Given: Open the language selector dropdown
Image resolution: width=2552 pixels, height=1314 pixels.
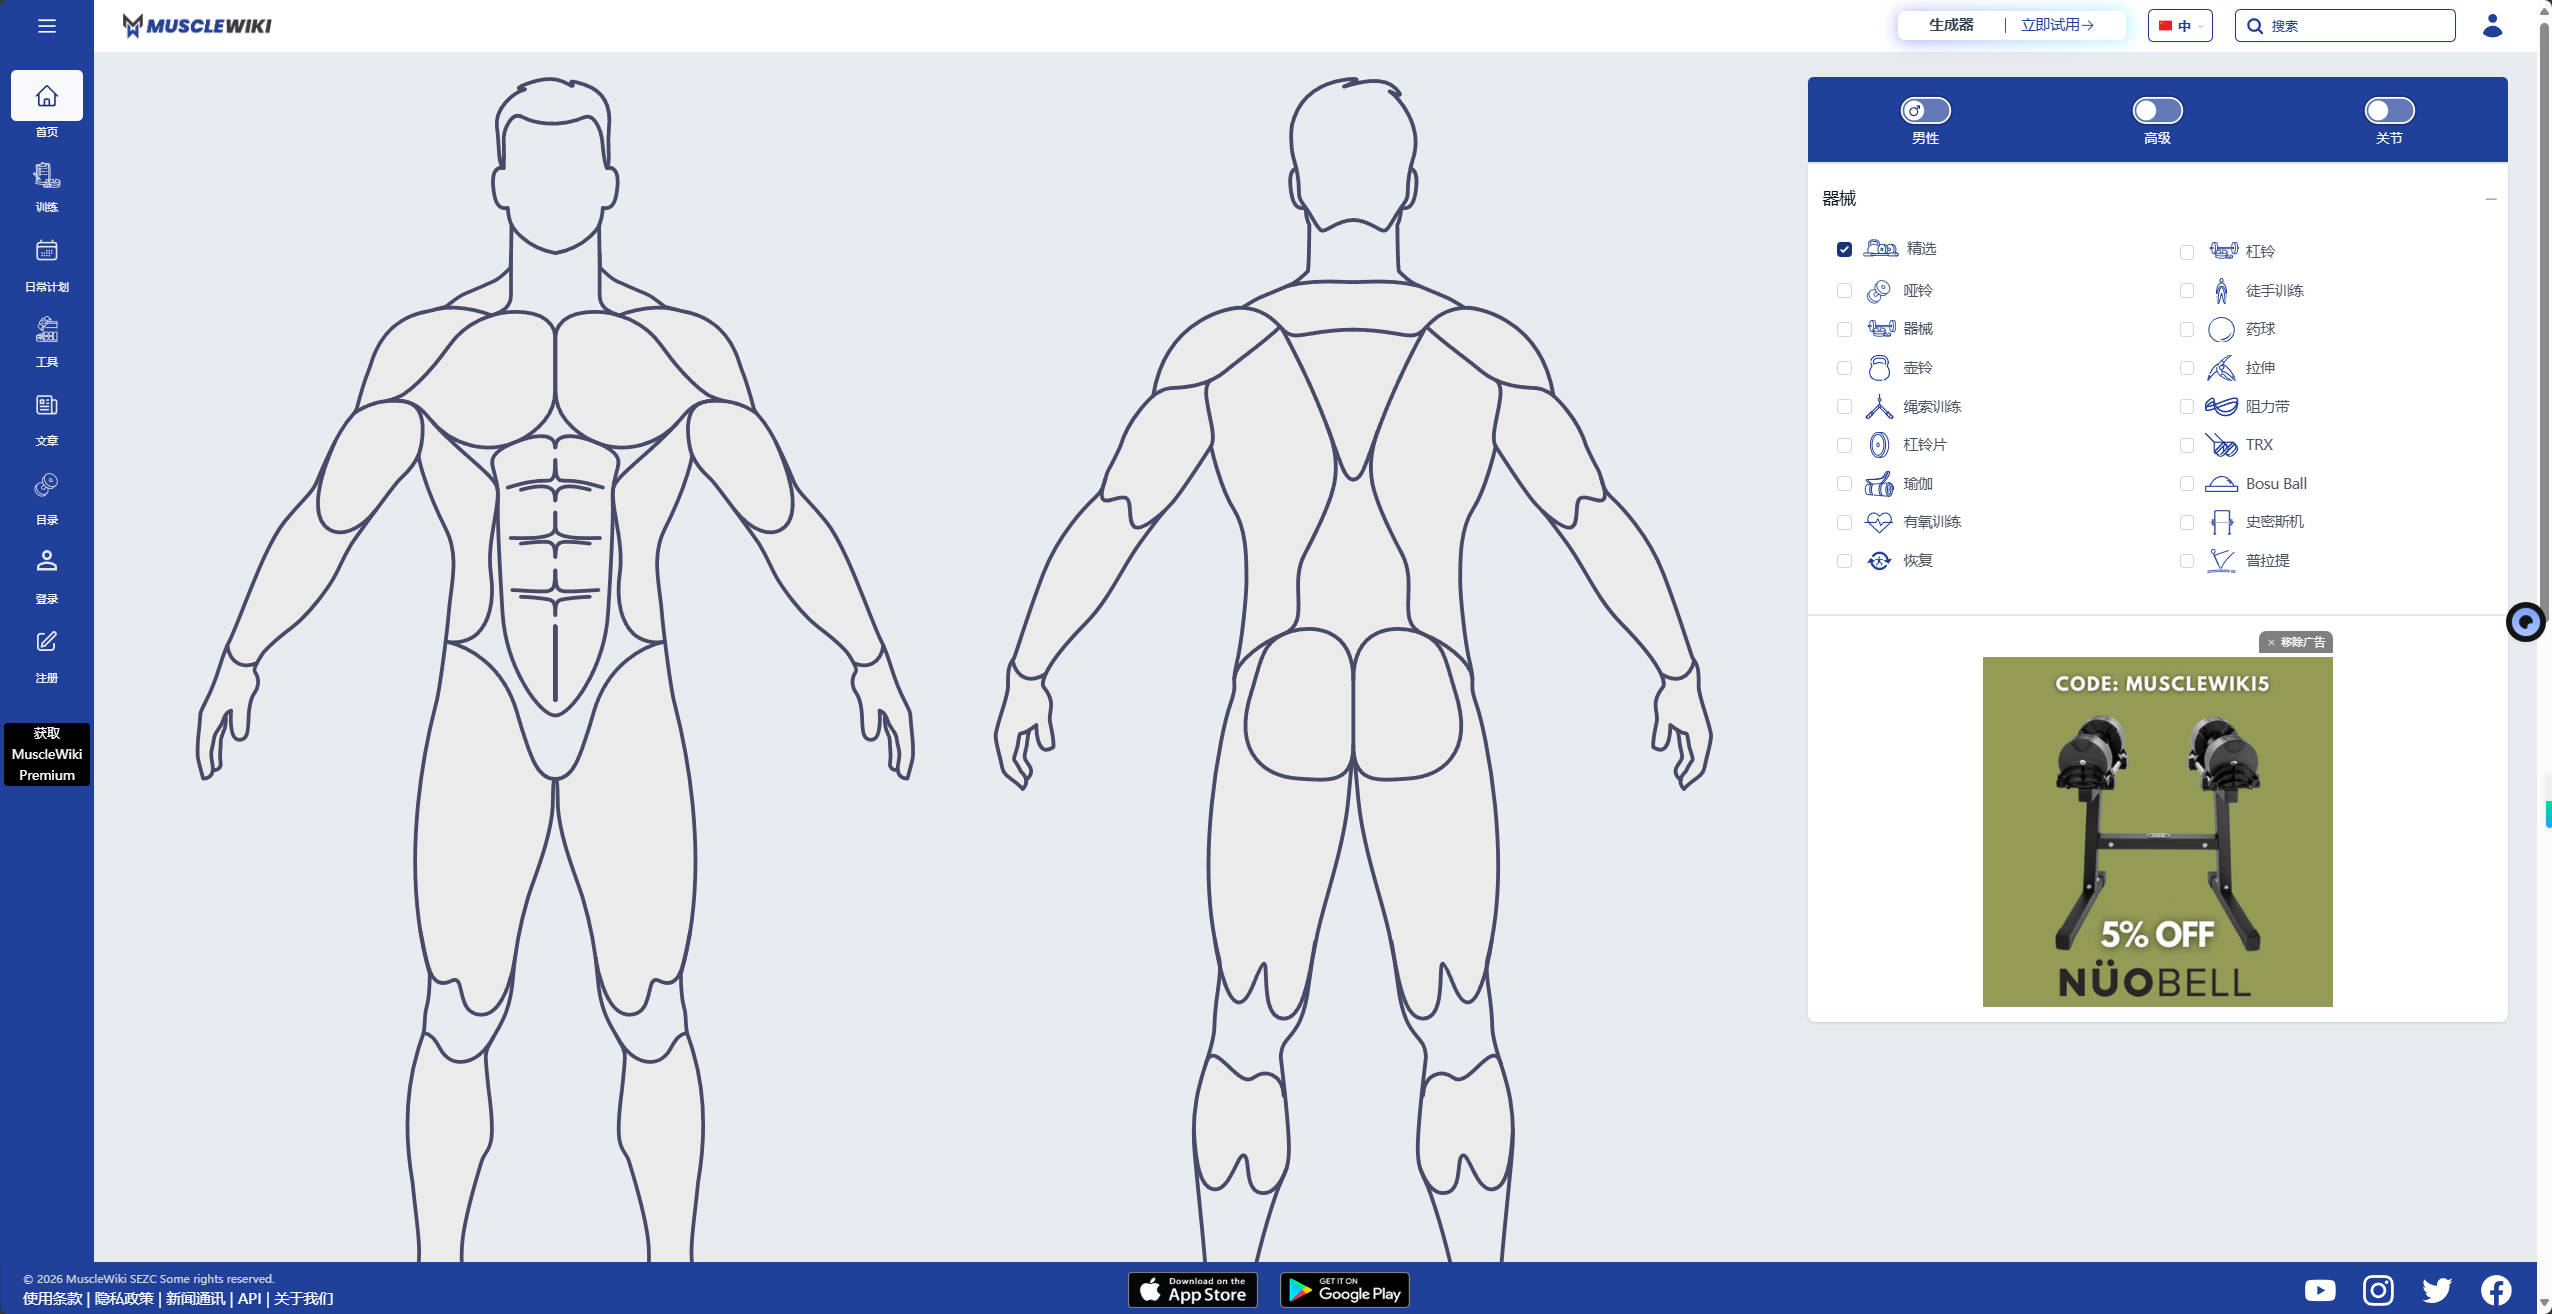Looking at the screenshot, I should click(x=2180, y=26).
